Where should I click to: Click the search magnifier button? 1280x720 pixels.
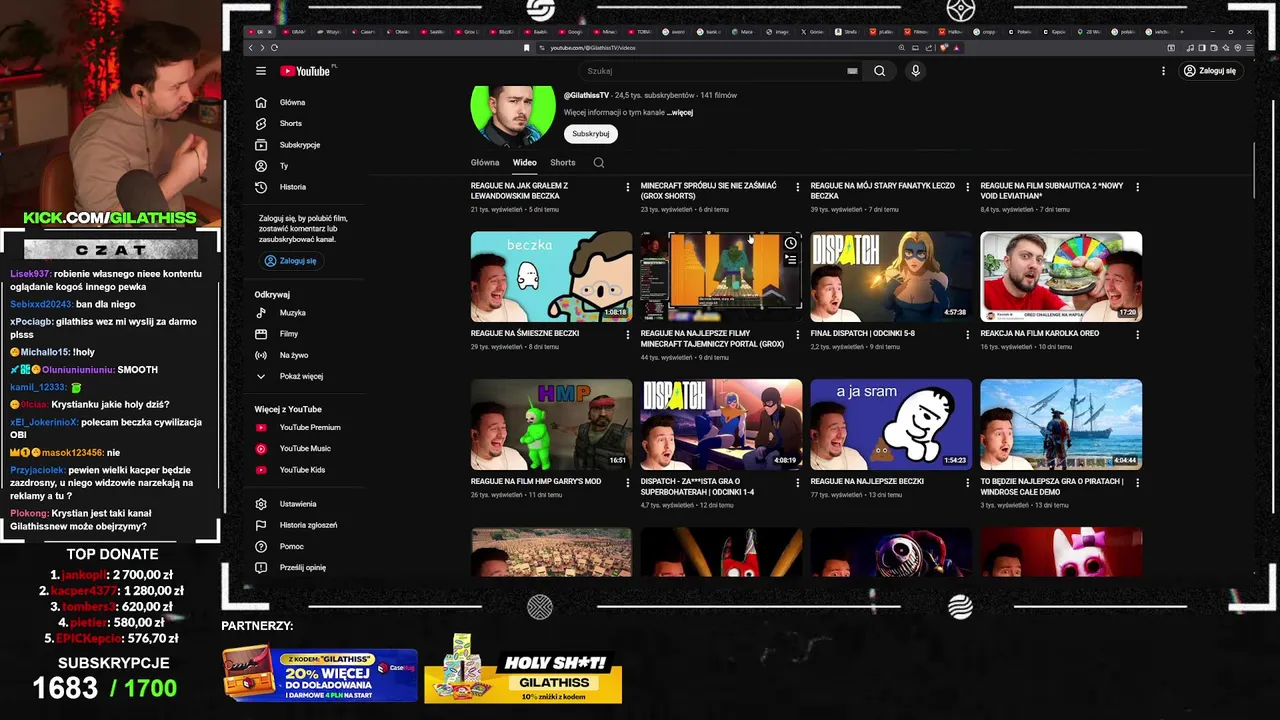[879, 71]
